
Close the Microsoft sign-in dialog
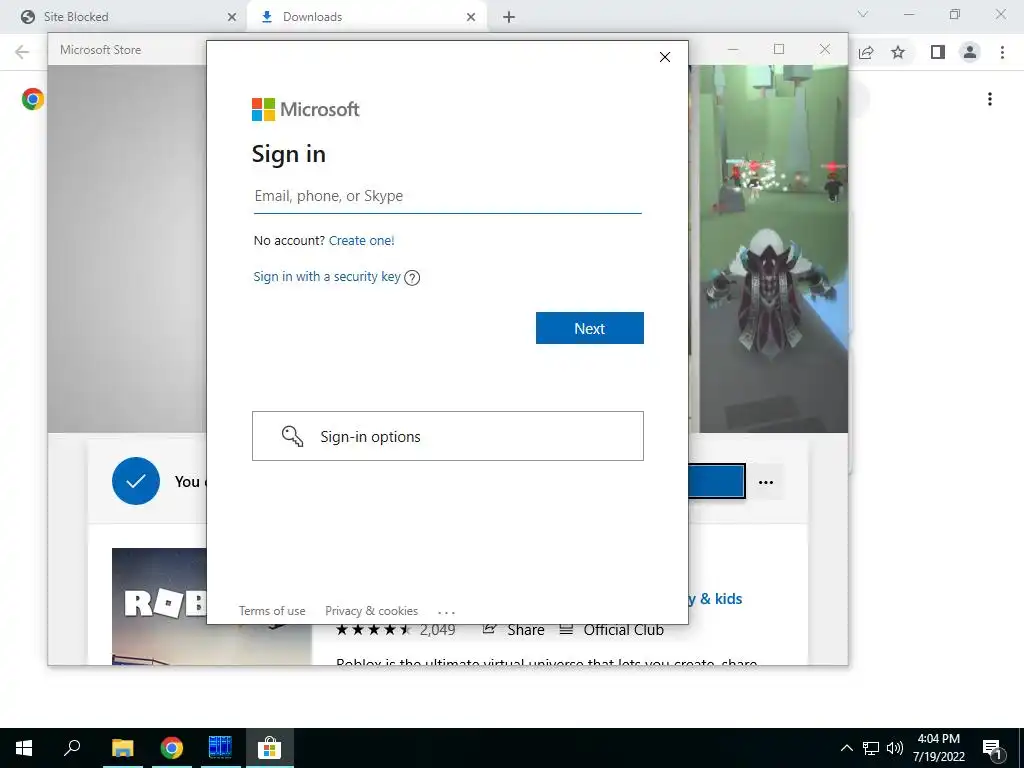(x=665, y=57)
